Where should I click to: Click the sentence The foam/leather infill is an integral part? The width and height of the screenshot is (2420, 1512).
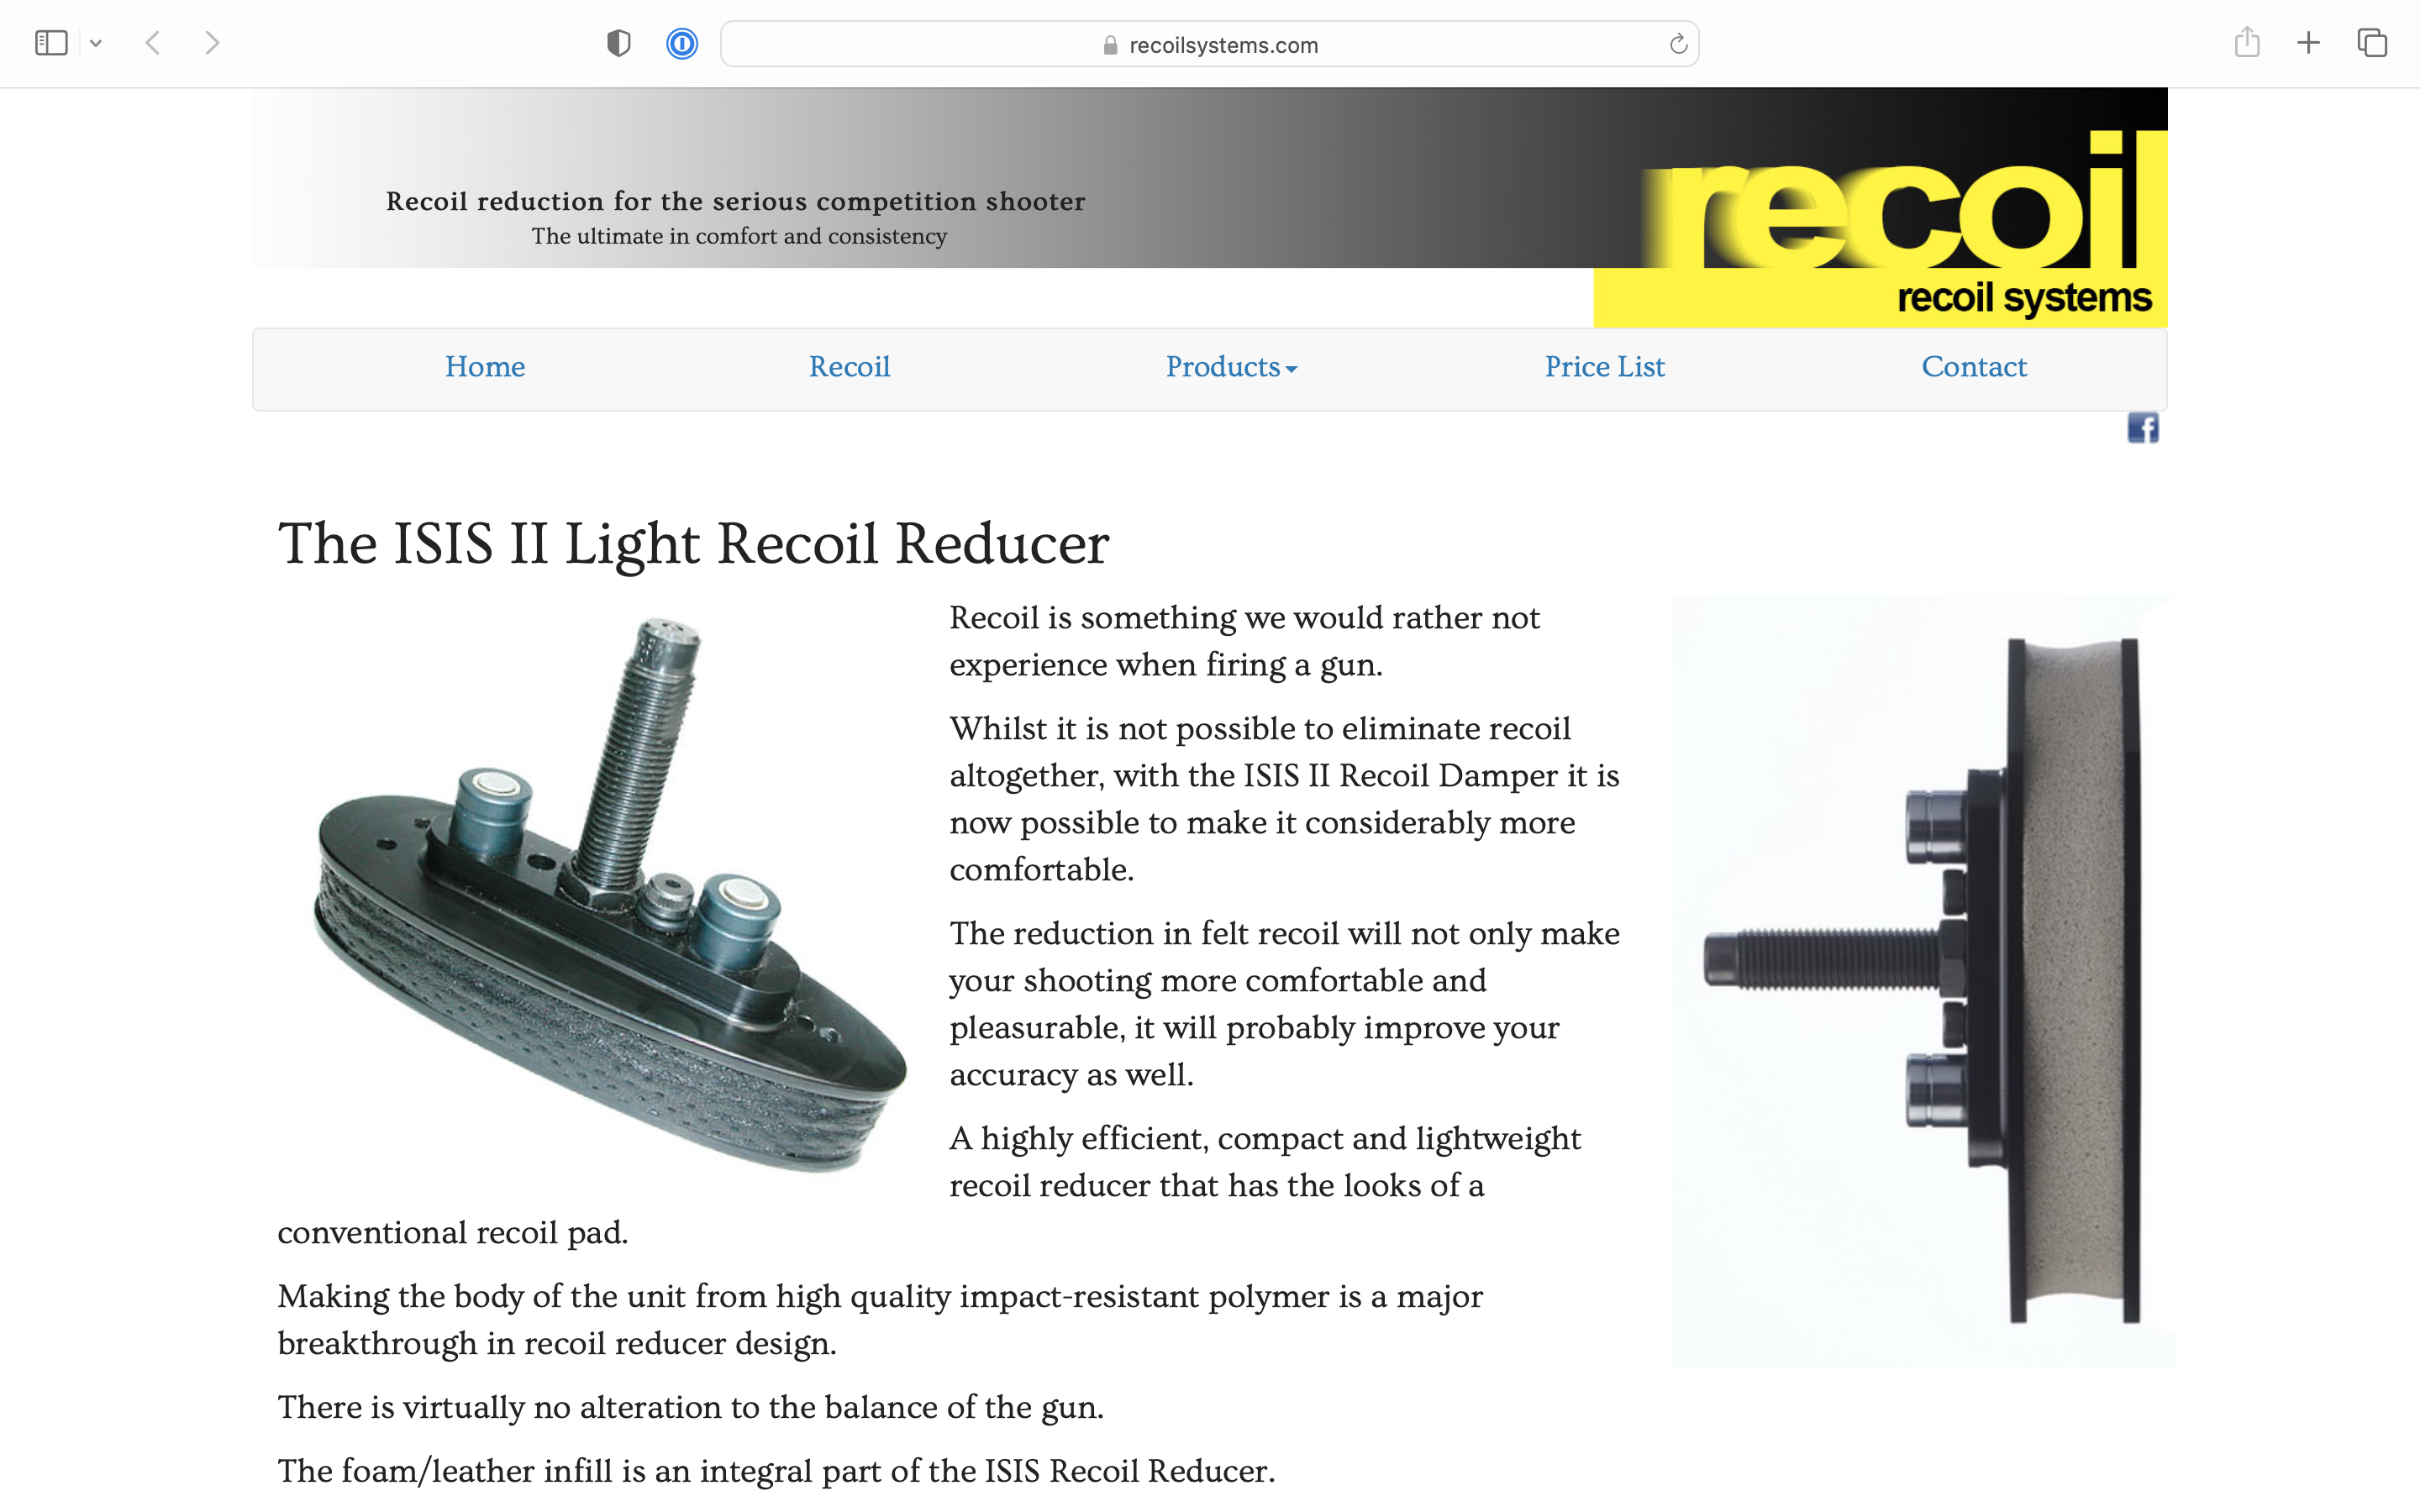776,1471
